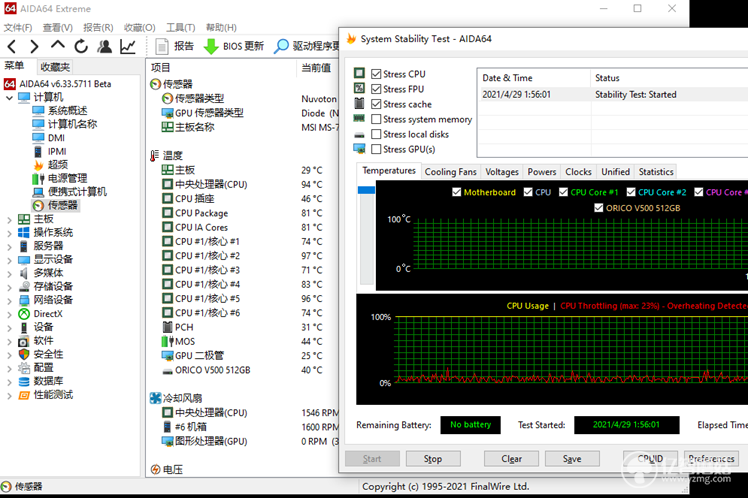Click the CPUID button
Screen dimensions: 748x498
pyautogui.click(x=650, y=459)
